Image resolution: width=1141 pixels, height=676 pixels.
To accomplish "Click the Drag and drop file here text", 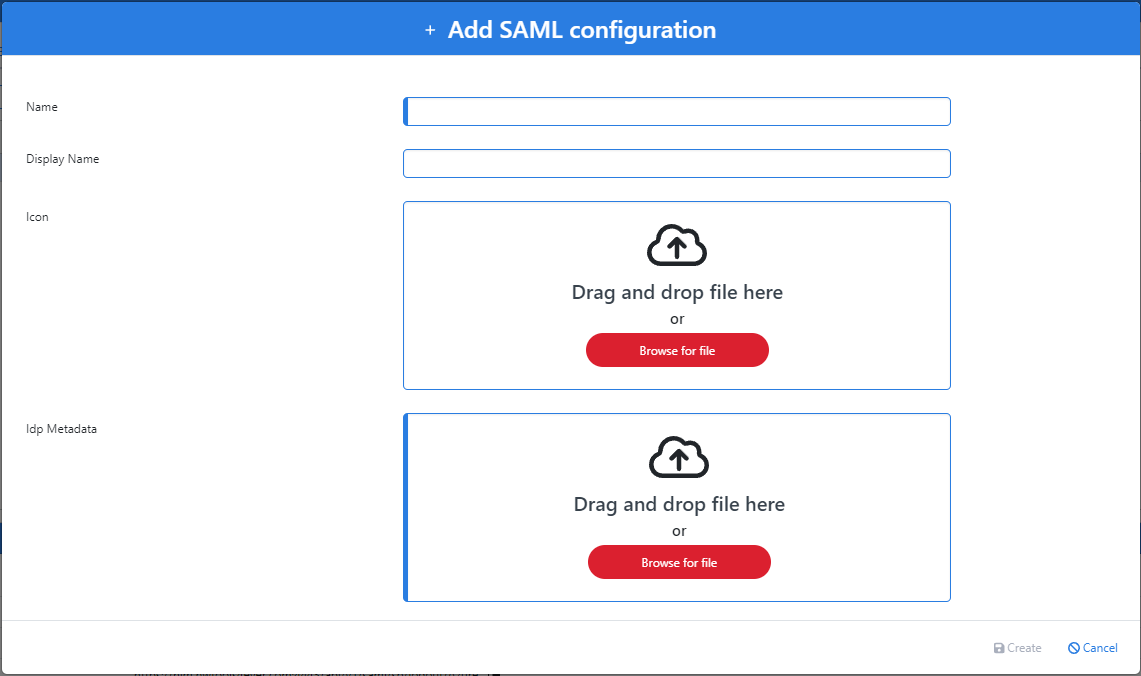I will pyautogui.click(x=677, y=292).
